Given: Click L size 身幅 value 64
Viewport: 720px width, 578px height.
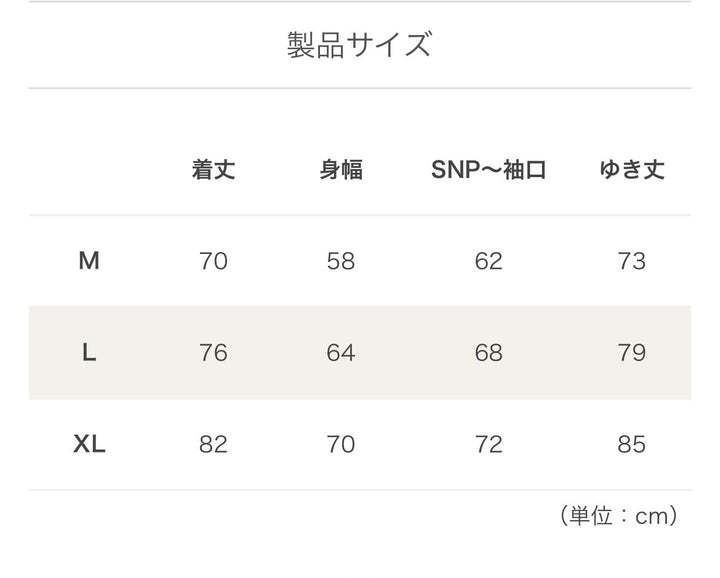Looking at the screenshot, I should coord(341,353).
